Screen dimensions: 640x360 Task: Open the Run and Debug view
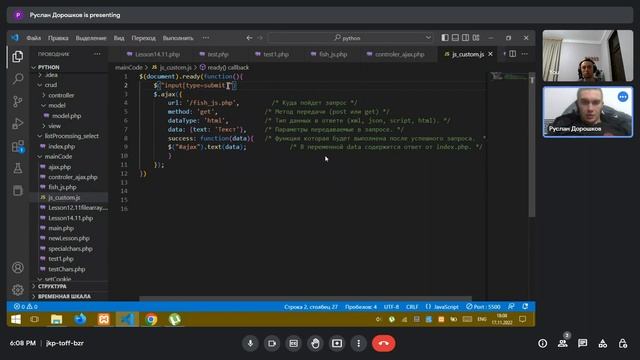18,123
